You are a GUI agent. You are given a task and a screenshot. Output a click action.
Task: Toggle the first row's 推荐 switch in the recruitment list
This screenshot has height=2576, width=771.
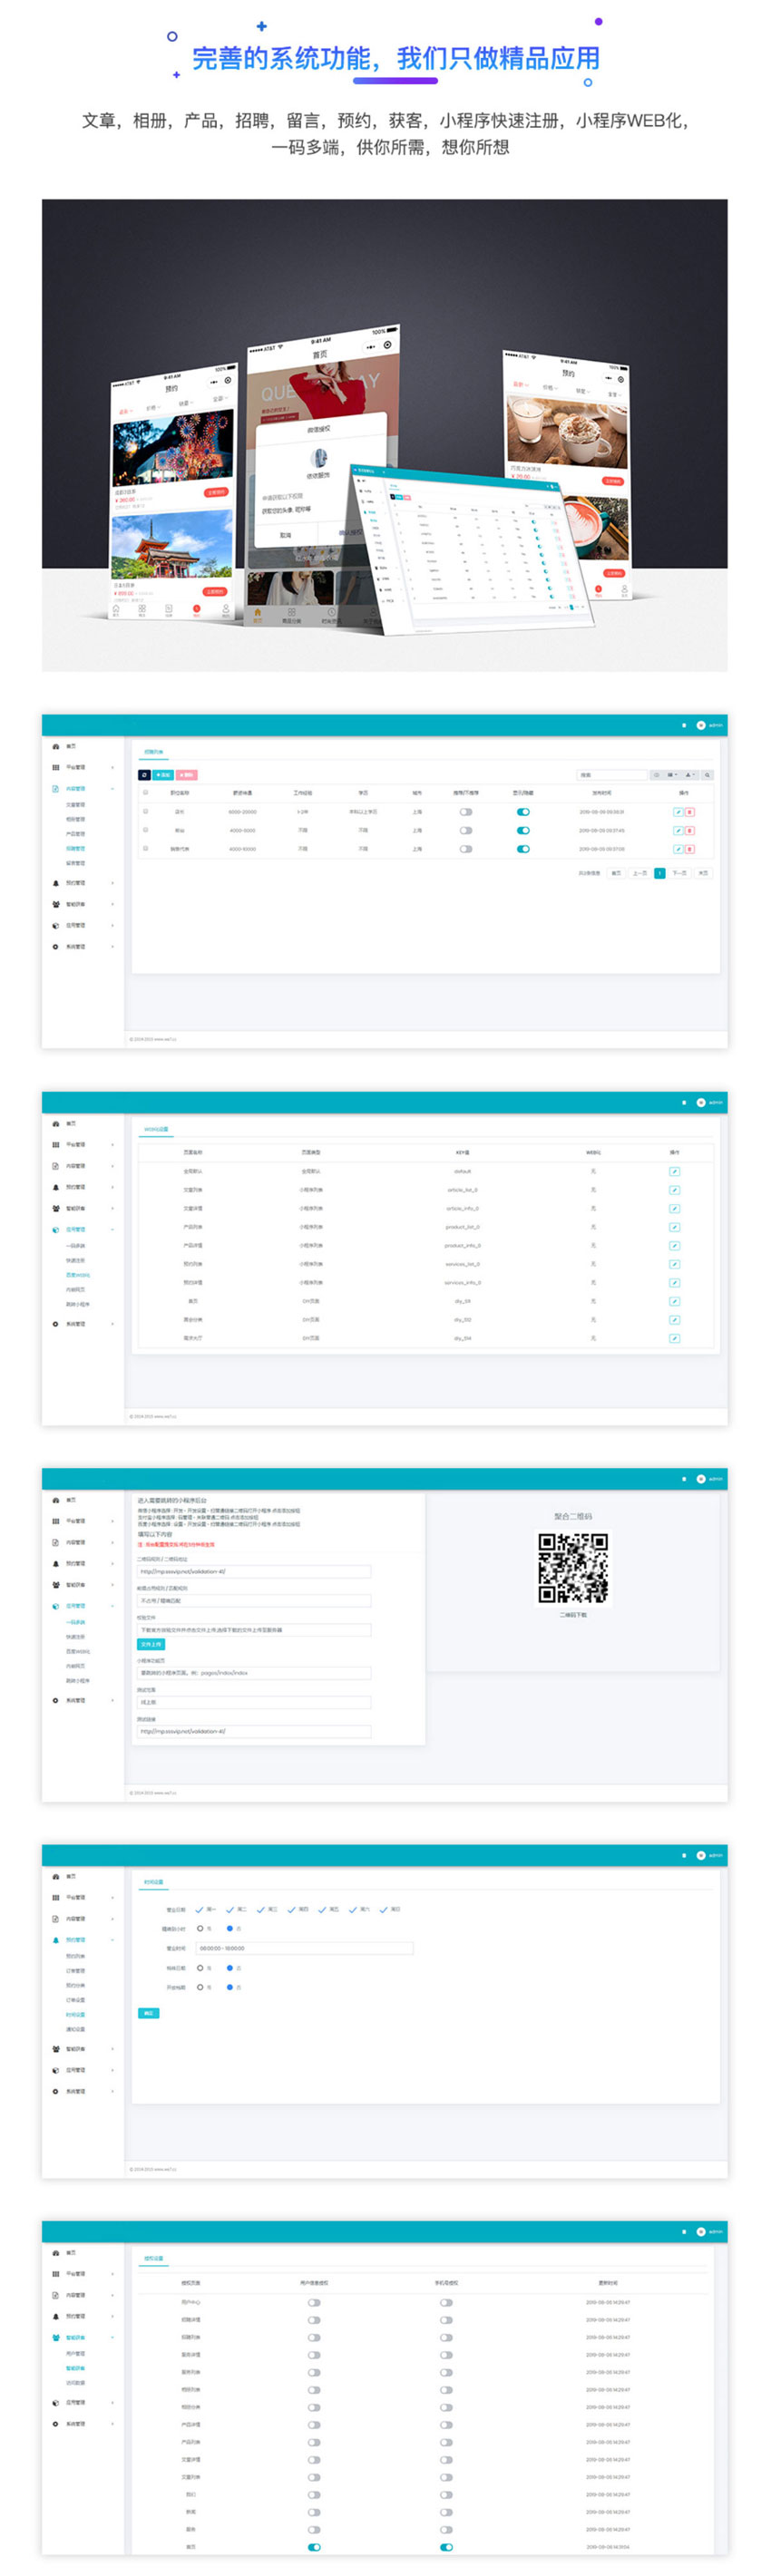[x=466, y=812]
